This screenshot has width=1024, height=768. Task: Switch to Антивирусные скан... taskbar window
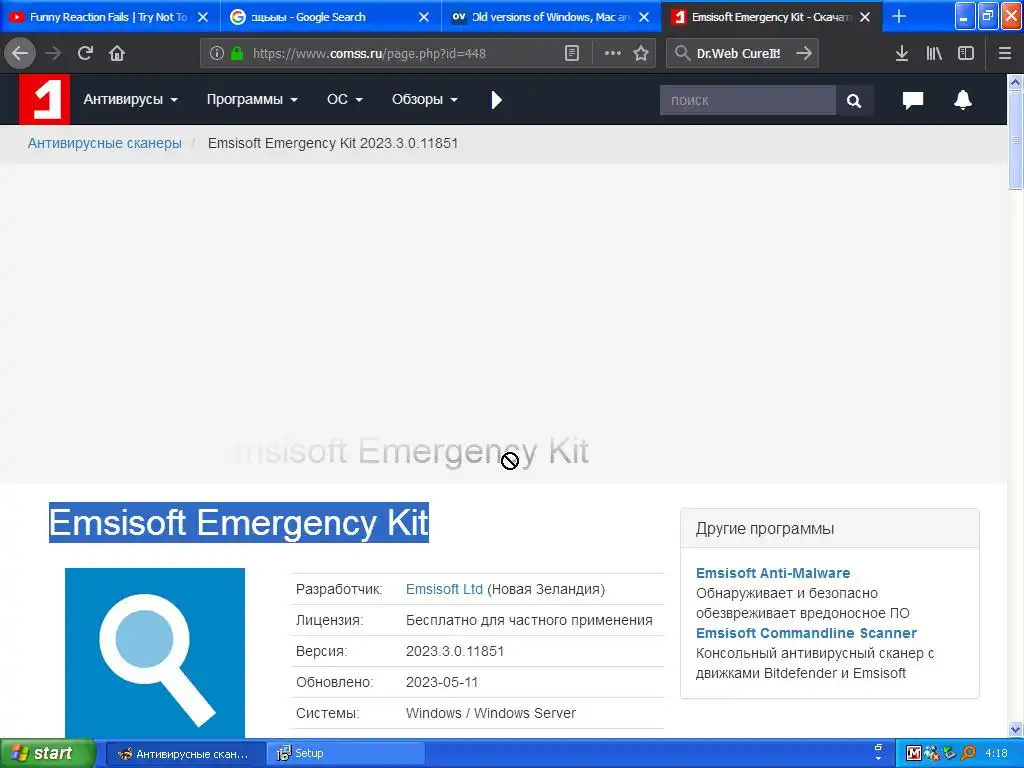click(x=185, y=754)
